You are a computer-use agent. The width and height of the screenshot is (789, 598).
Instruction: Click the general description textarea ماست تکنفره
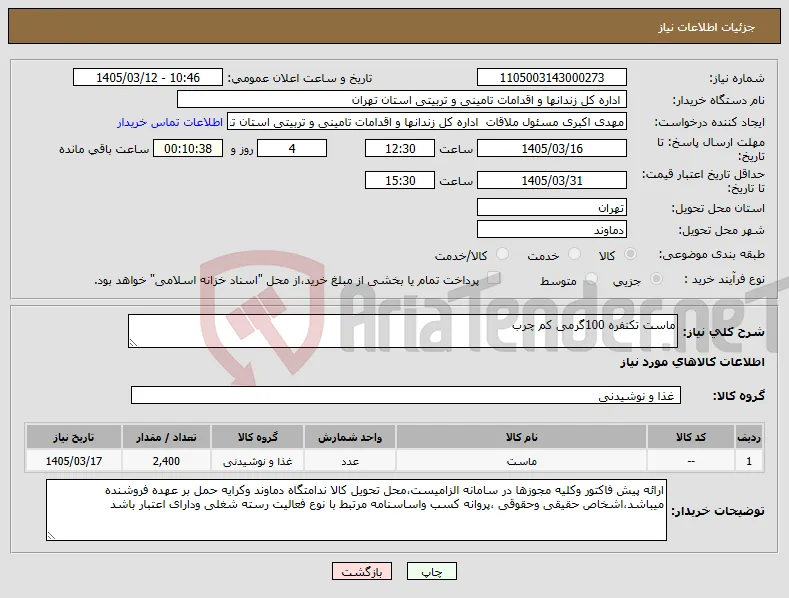(403, 331)
